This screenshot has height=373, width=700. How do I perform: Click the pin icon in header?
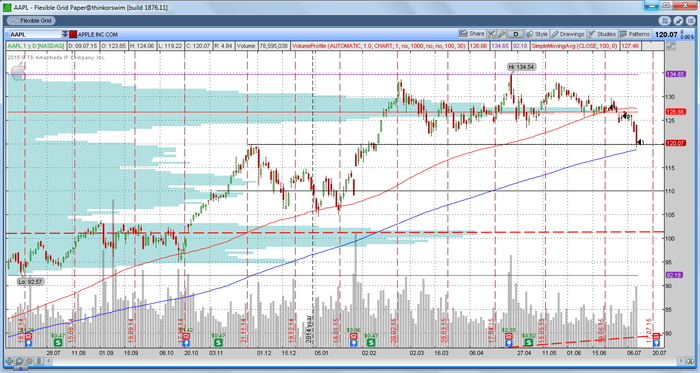678,21
